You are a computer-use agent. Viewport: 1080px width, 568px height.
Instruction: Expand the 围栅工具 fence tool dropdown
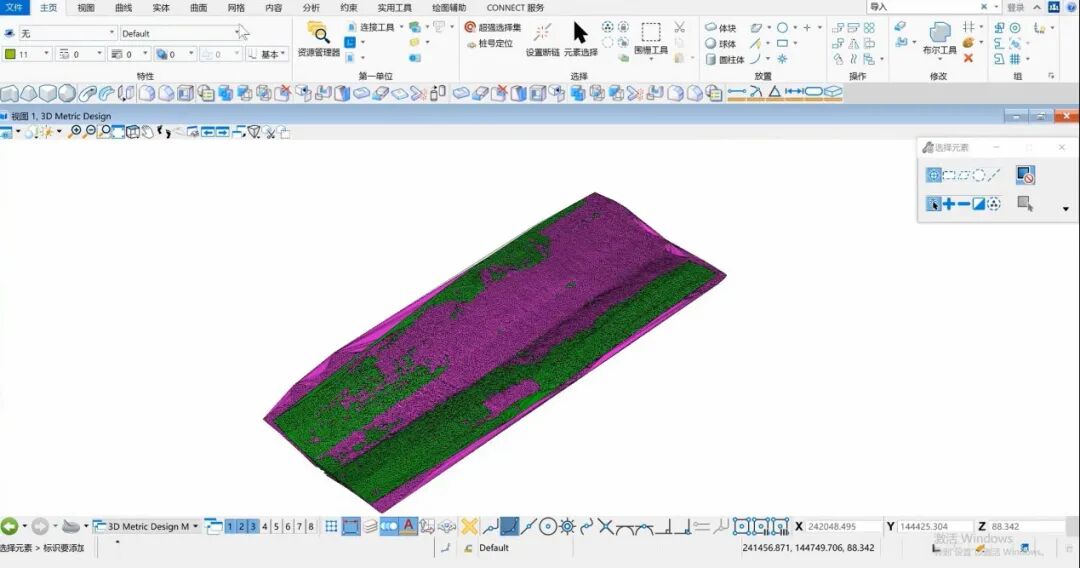pos(651,60)
